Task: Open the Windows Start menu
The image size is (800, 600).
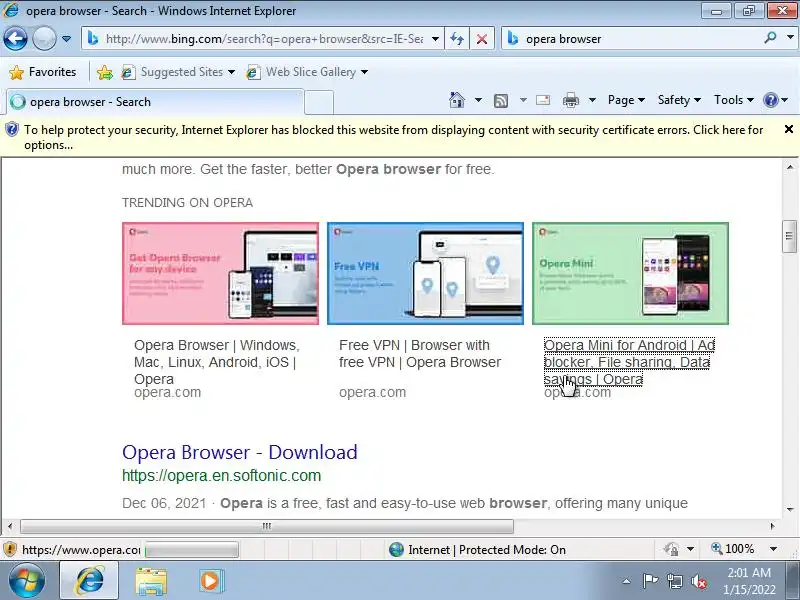Action: pyautogui.click(x=27, y=581)
